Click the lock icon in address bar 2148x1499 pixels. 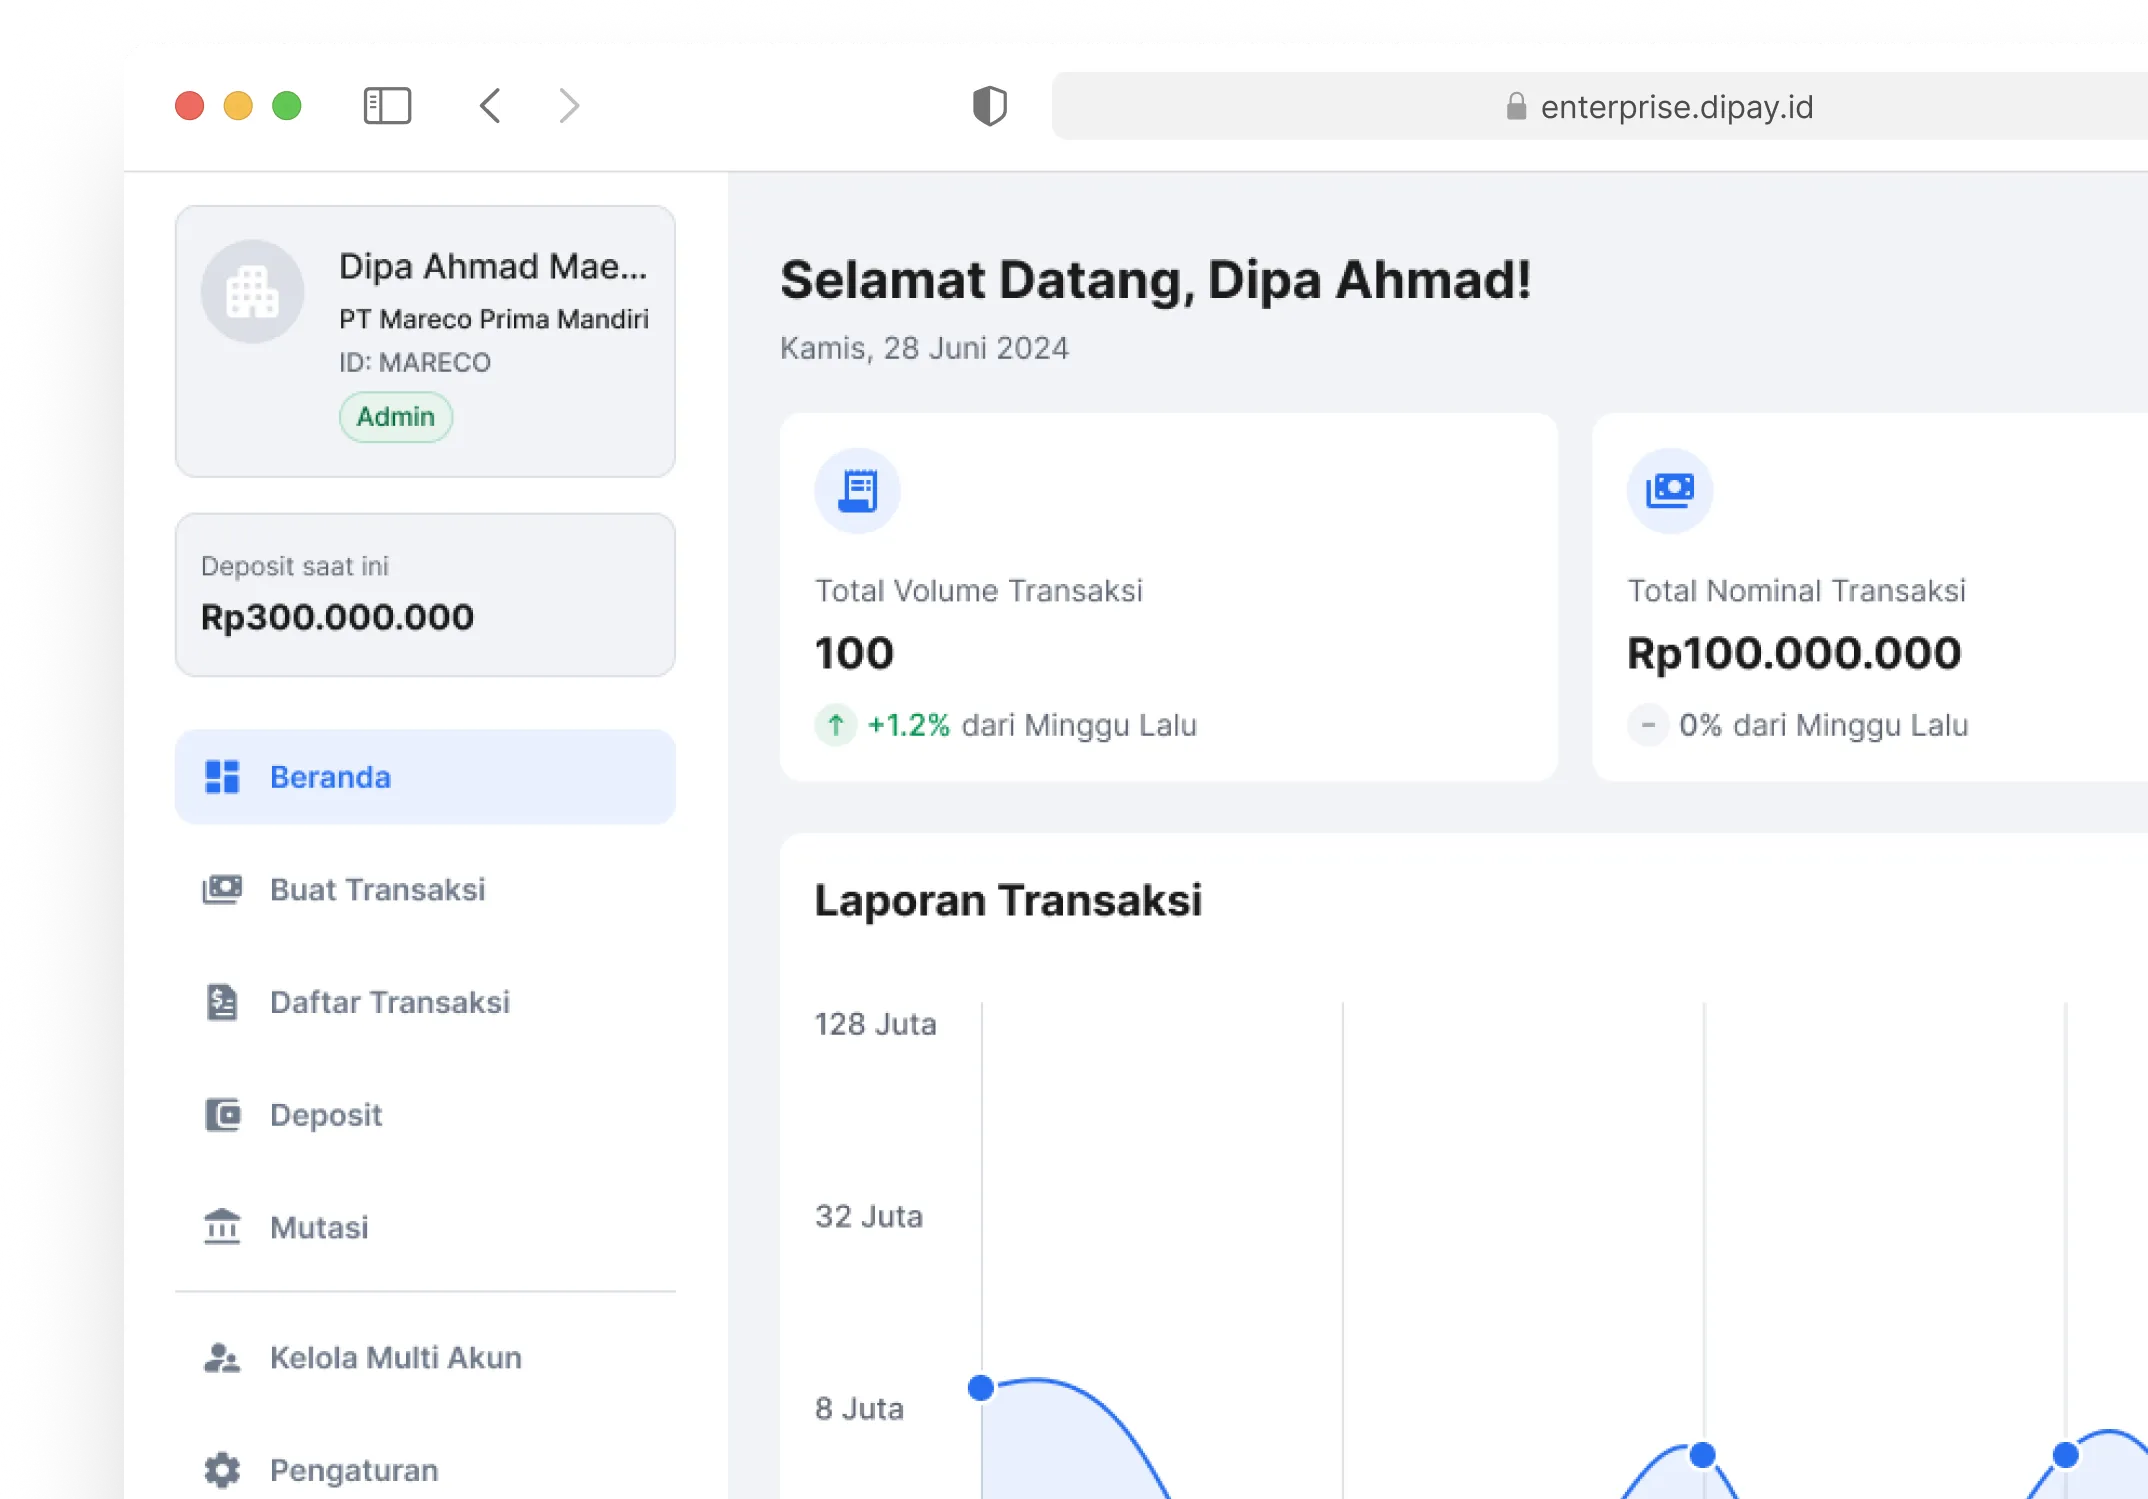(x=1516, y=106)
